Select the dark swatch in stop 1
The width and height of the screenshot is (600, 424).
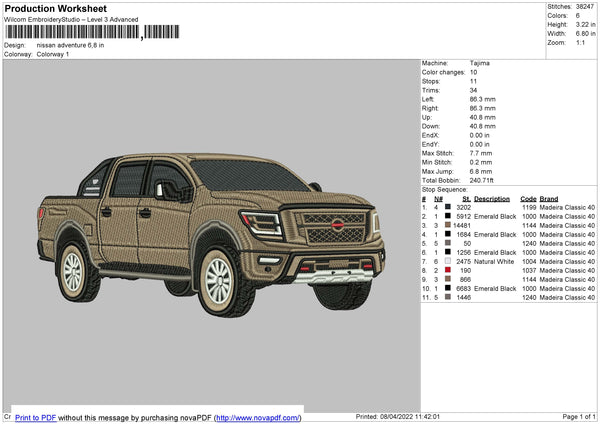click(449, 207)
